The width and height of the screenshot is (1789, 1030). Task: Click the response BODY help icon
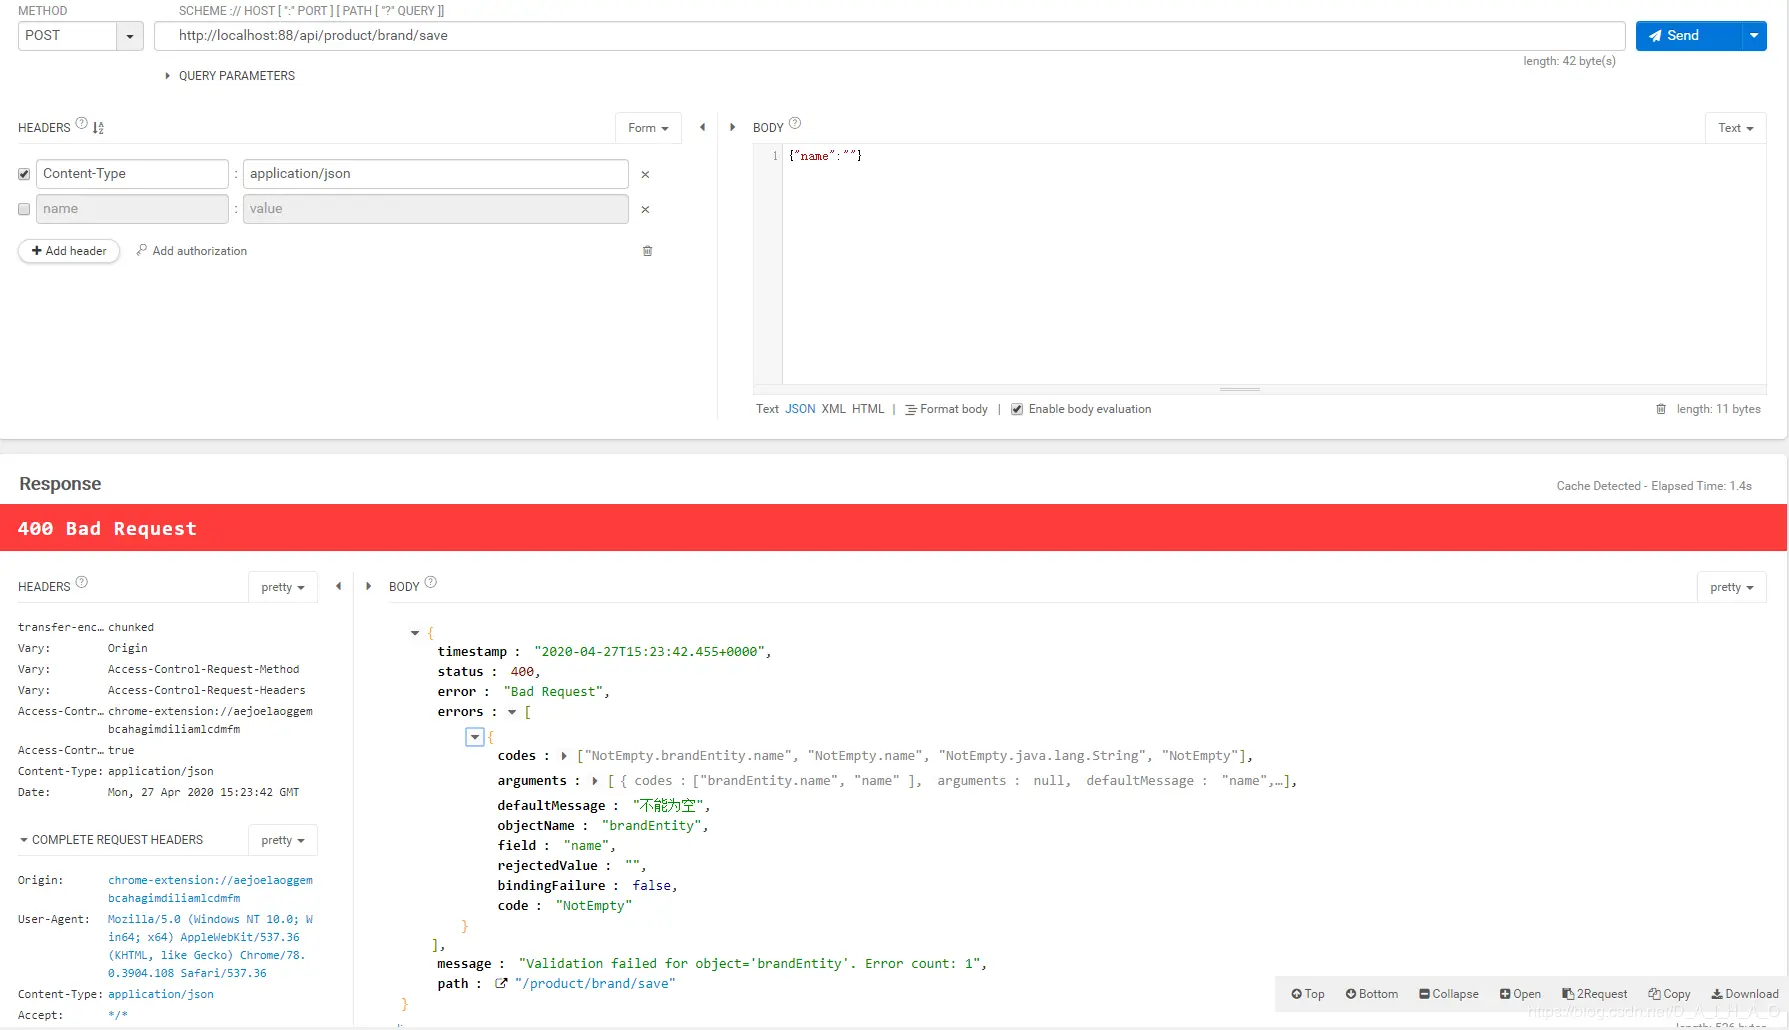(431, 582)
